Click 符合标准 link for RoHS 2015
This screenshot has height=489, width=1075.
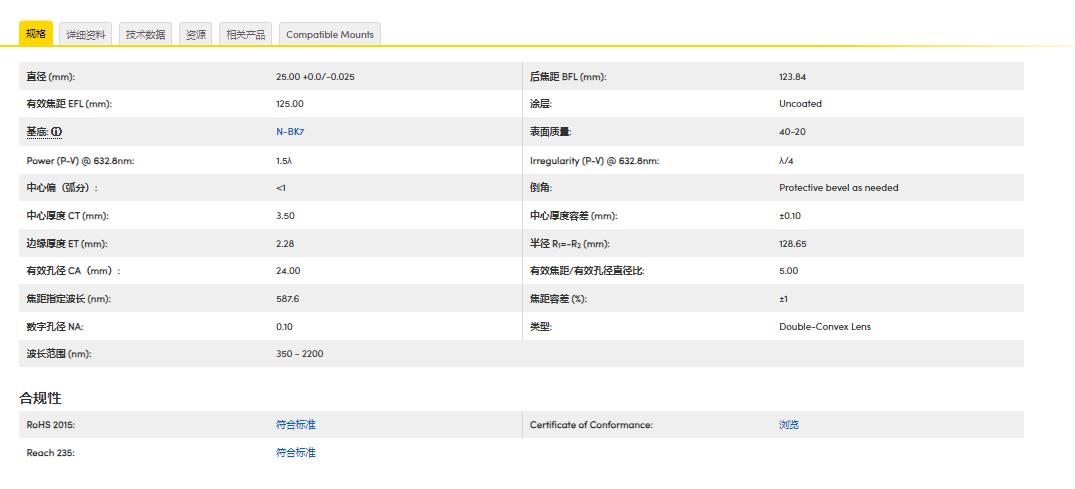click(x=295, y=425)
